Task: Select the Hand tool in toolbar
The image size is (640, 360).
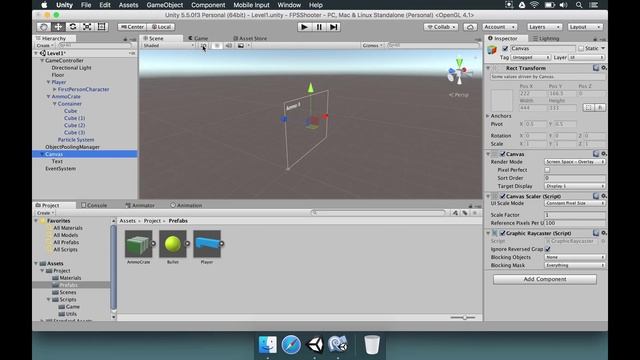Action: tap(44, 27)
